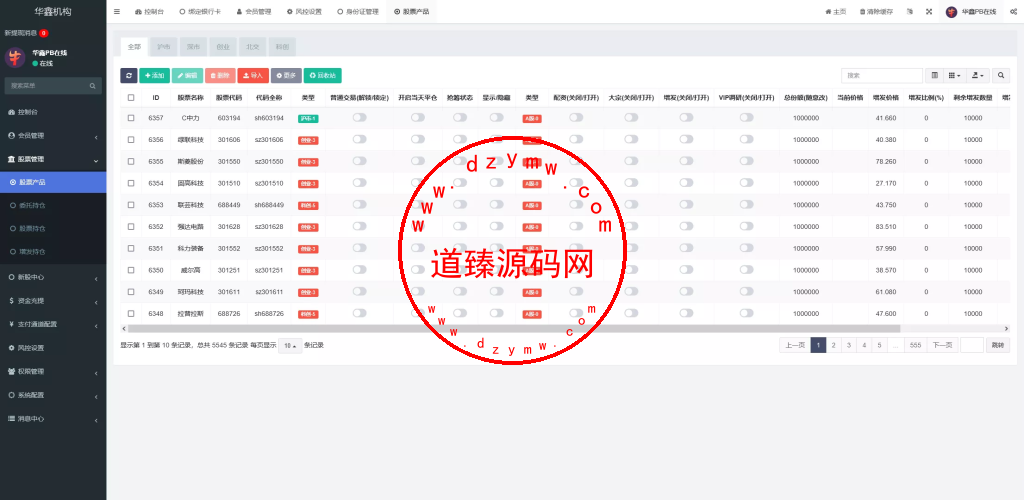
Task: Click the home icon 主页 in top bar
Action: (835, 12)
